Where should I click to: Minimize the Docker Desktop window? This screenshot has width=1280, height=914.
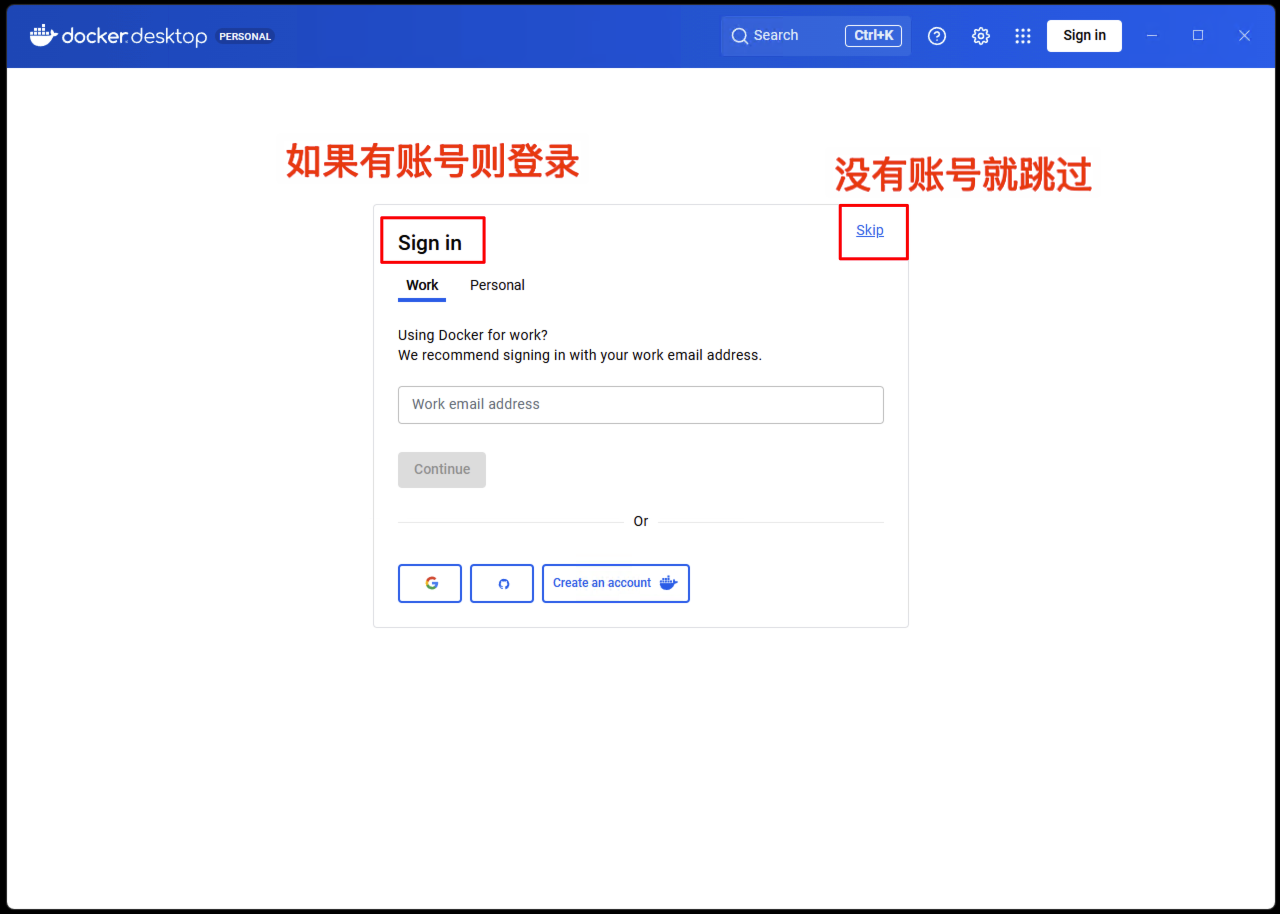point(1152,36)
